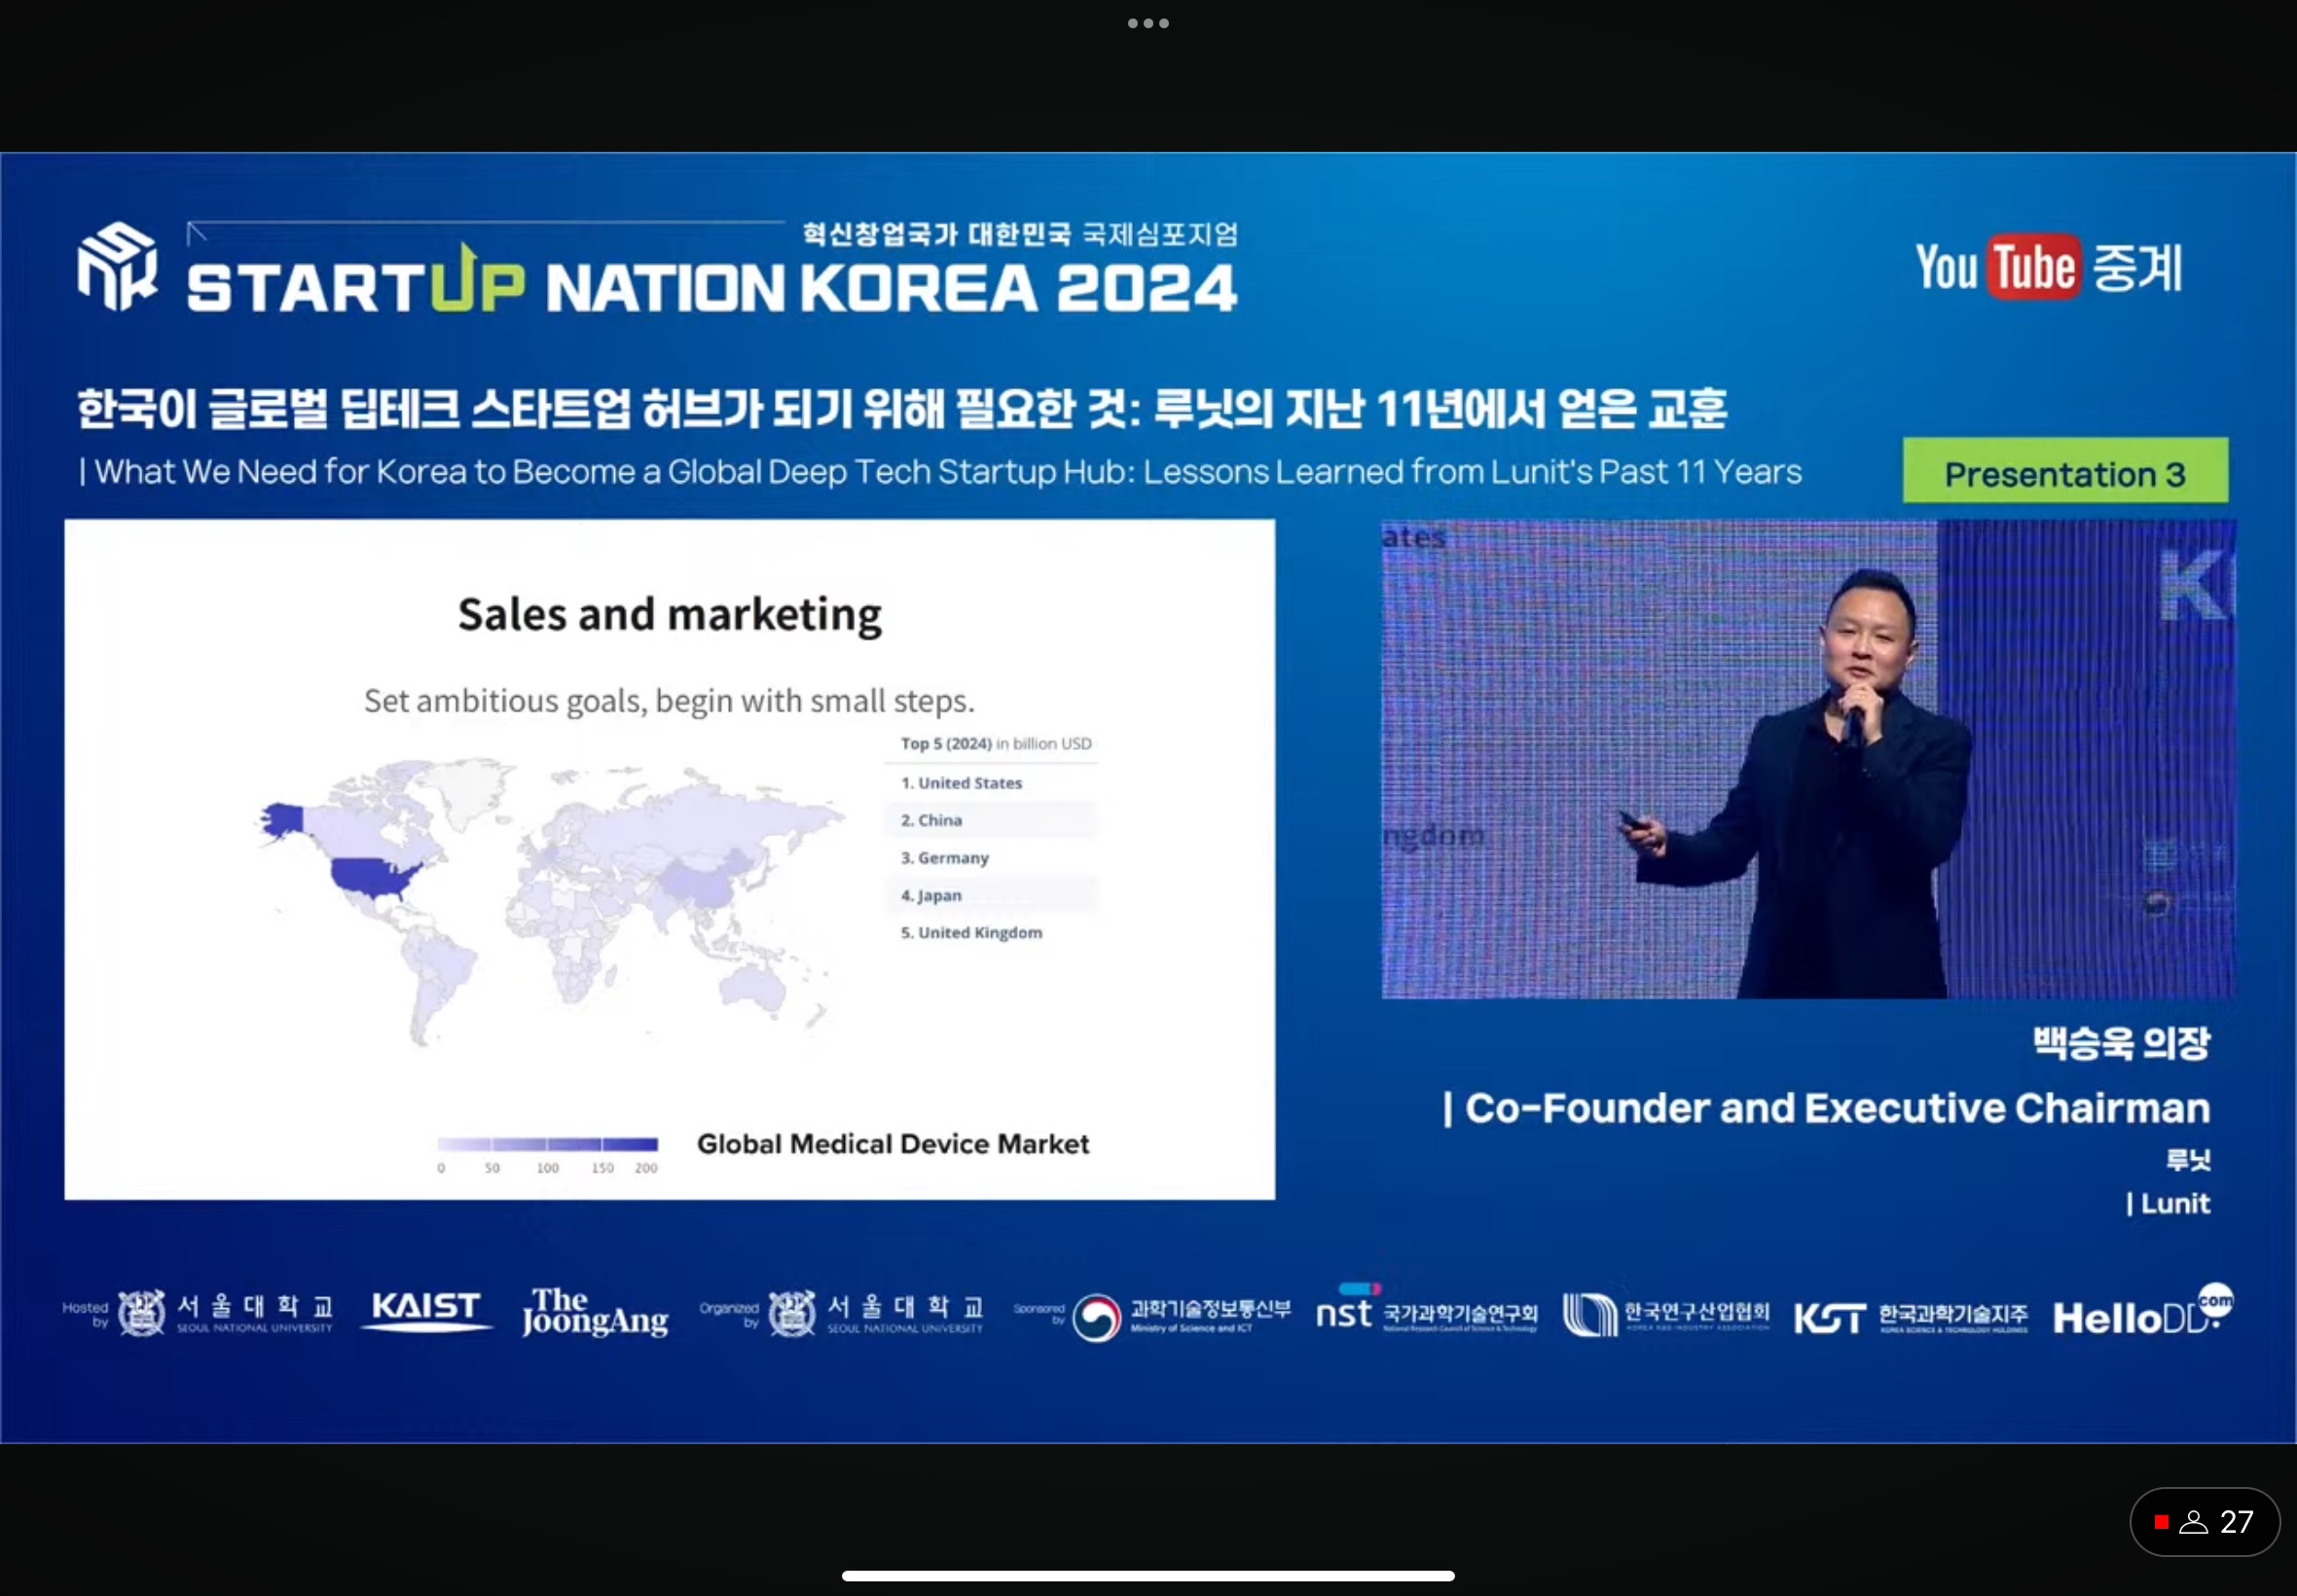2297x1596 pixels.
Task: Click the 'Global Medical Device Market' caption
Action: 893,1144
